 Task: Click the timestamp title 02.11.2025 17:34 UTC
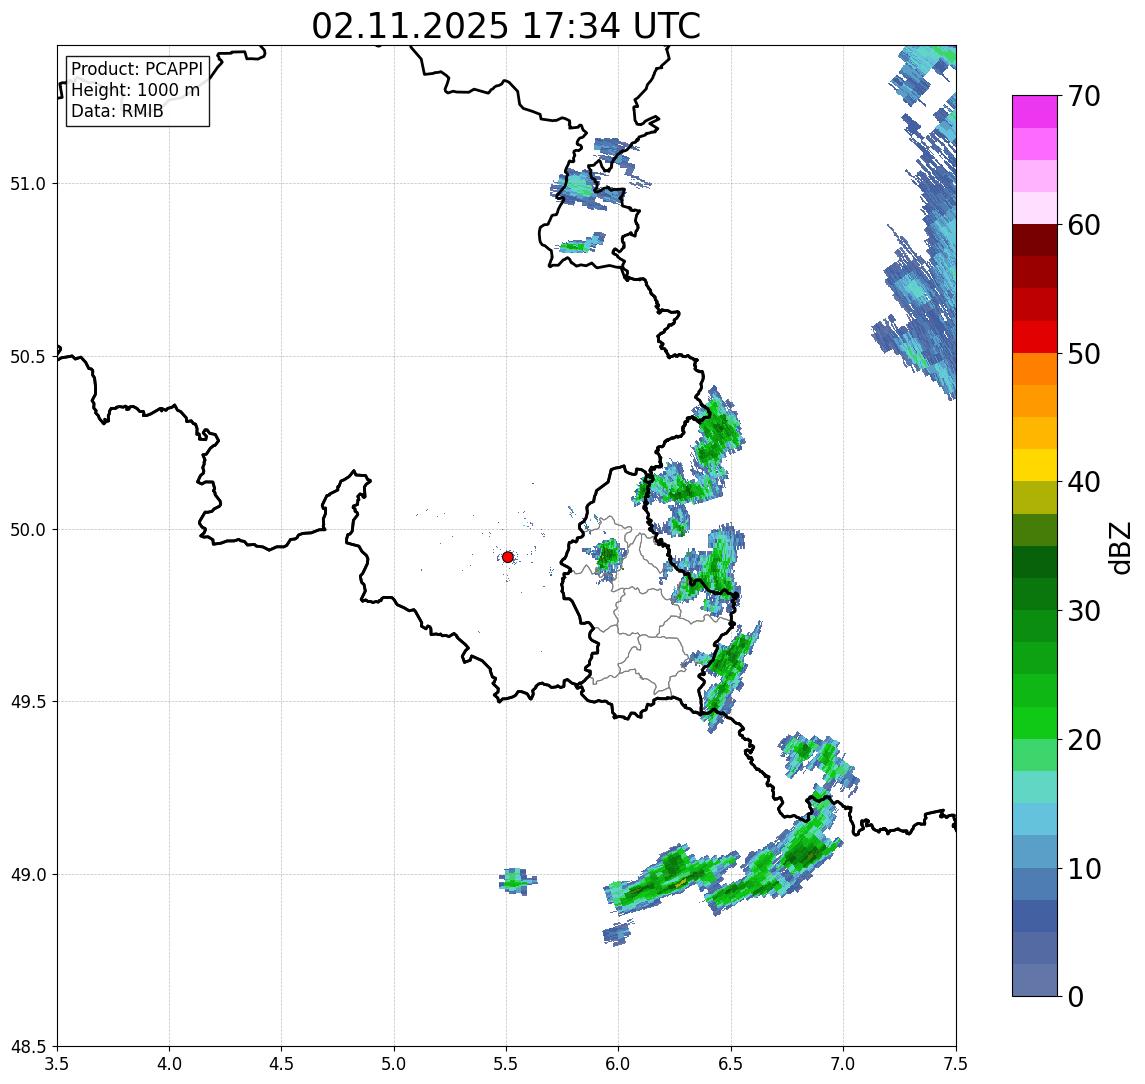tap(506, 26)
